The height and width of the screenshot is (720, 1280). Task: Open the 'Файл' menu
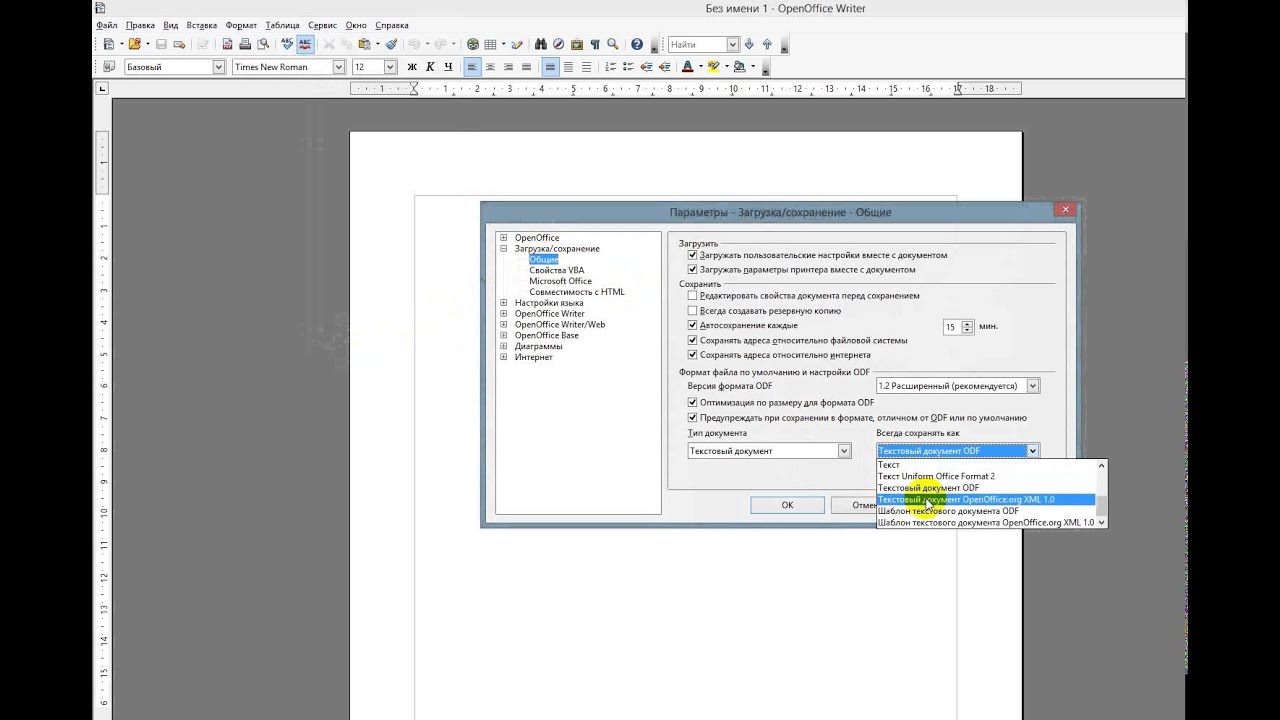(x=107, y=25)
